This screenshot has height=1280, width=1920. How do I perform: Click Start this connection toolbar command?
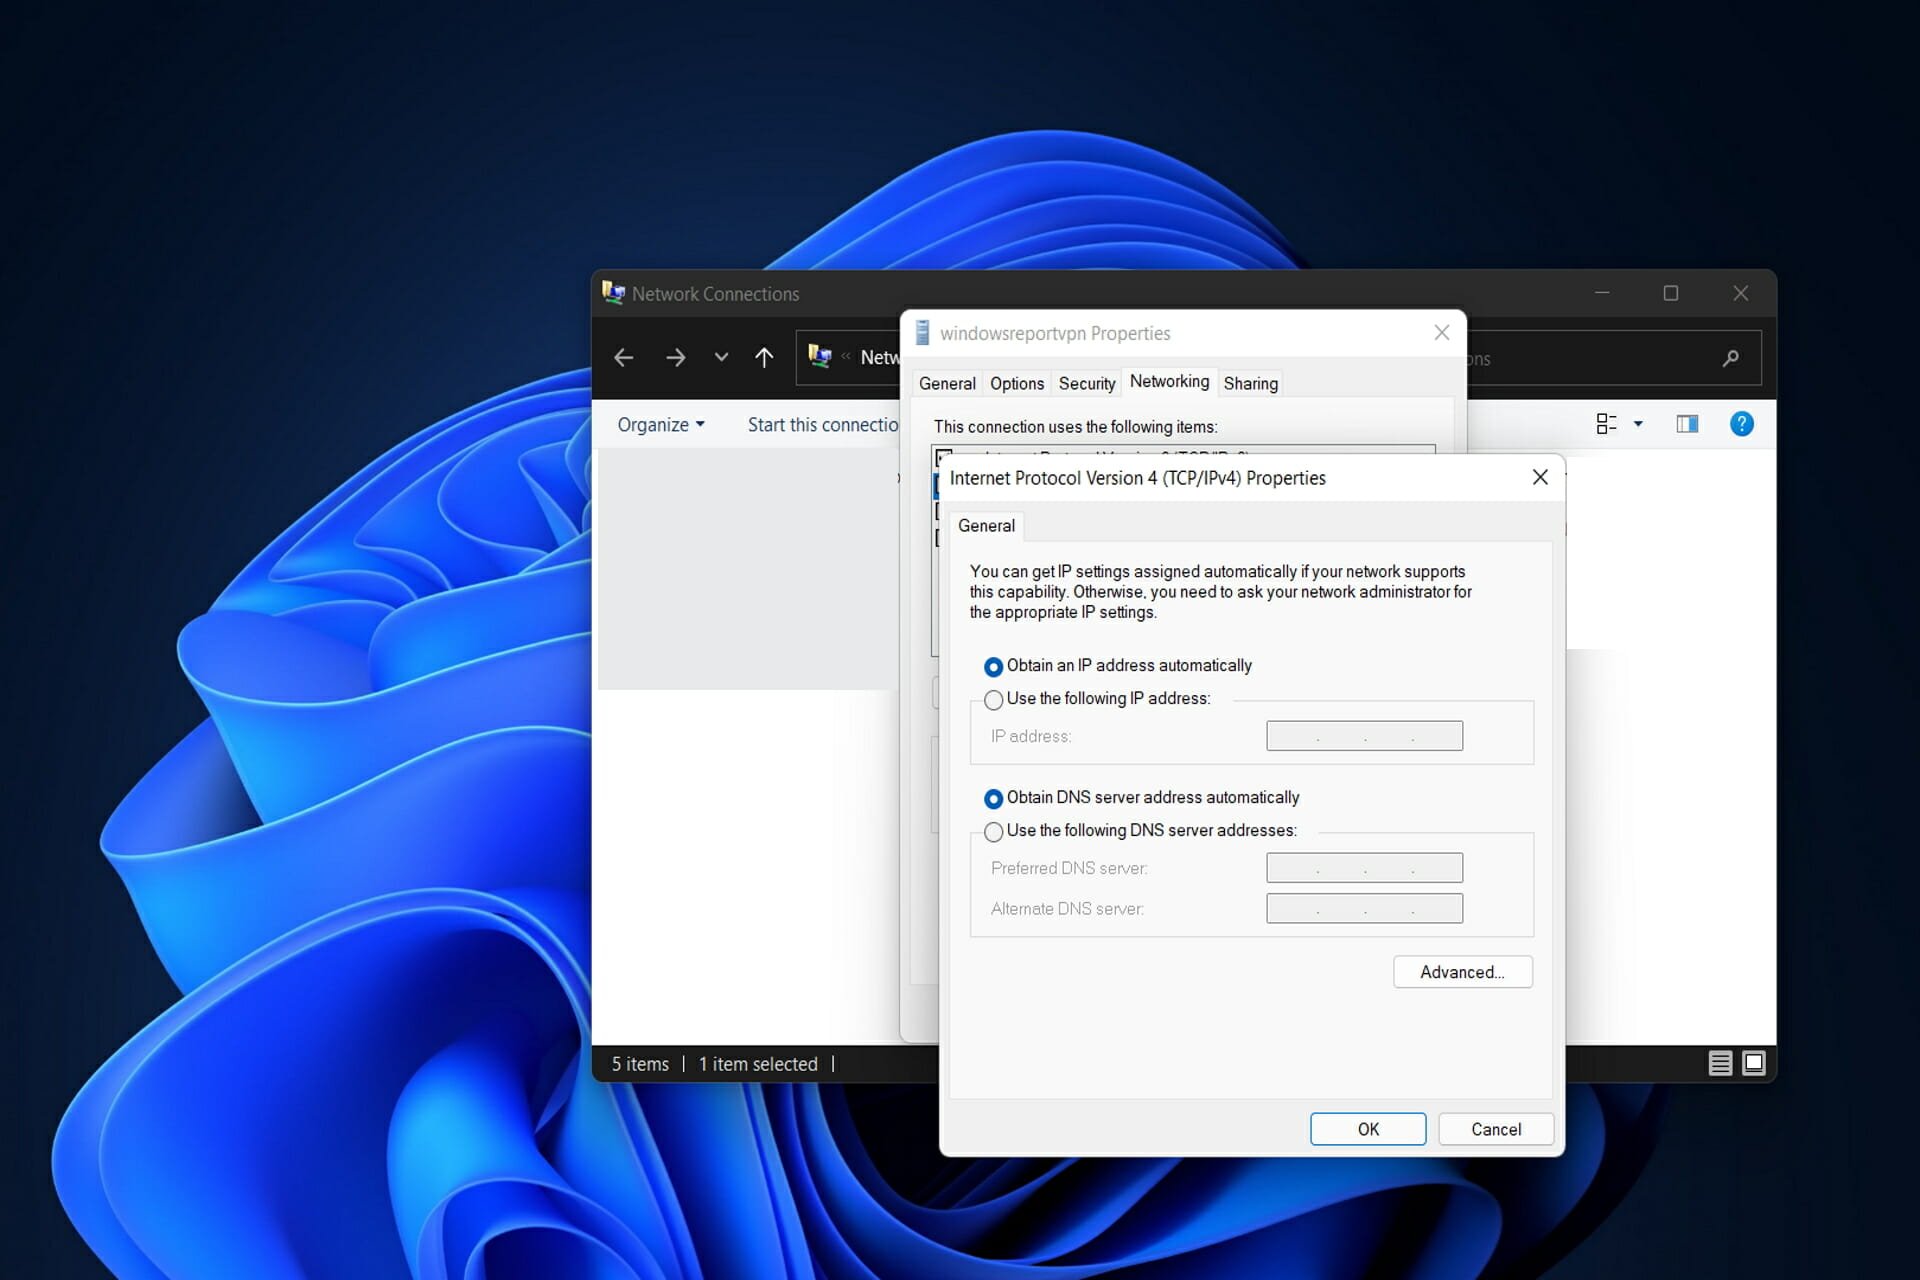(x=823, y=425)
